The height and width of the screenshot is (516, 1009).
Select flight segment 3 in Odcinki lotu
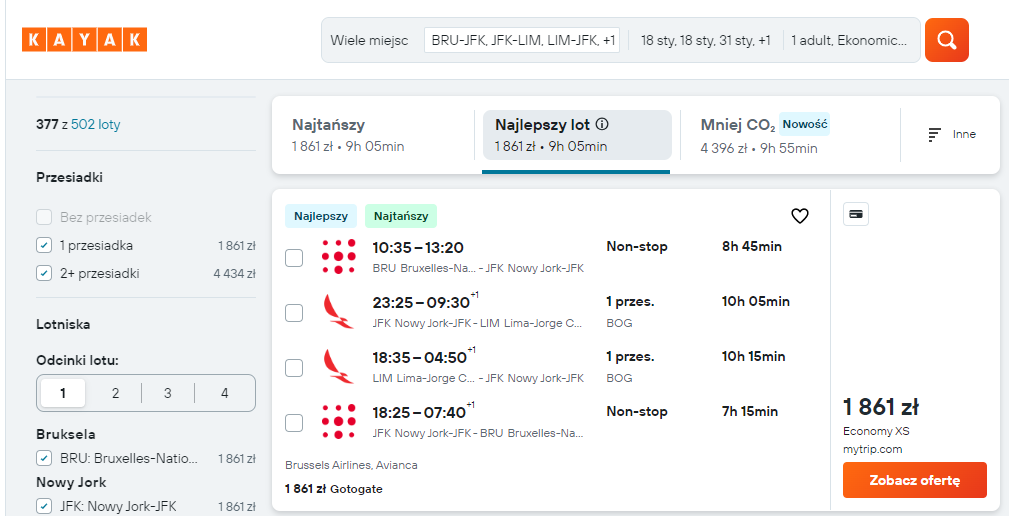point(167,393)
